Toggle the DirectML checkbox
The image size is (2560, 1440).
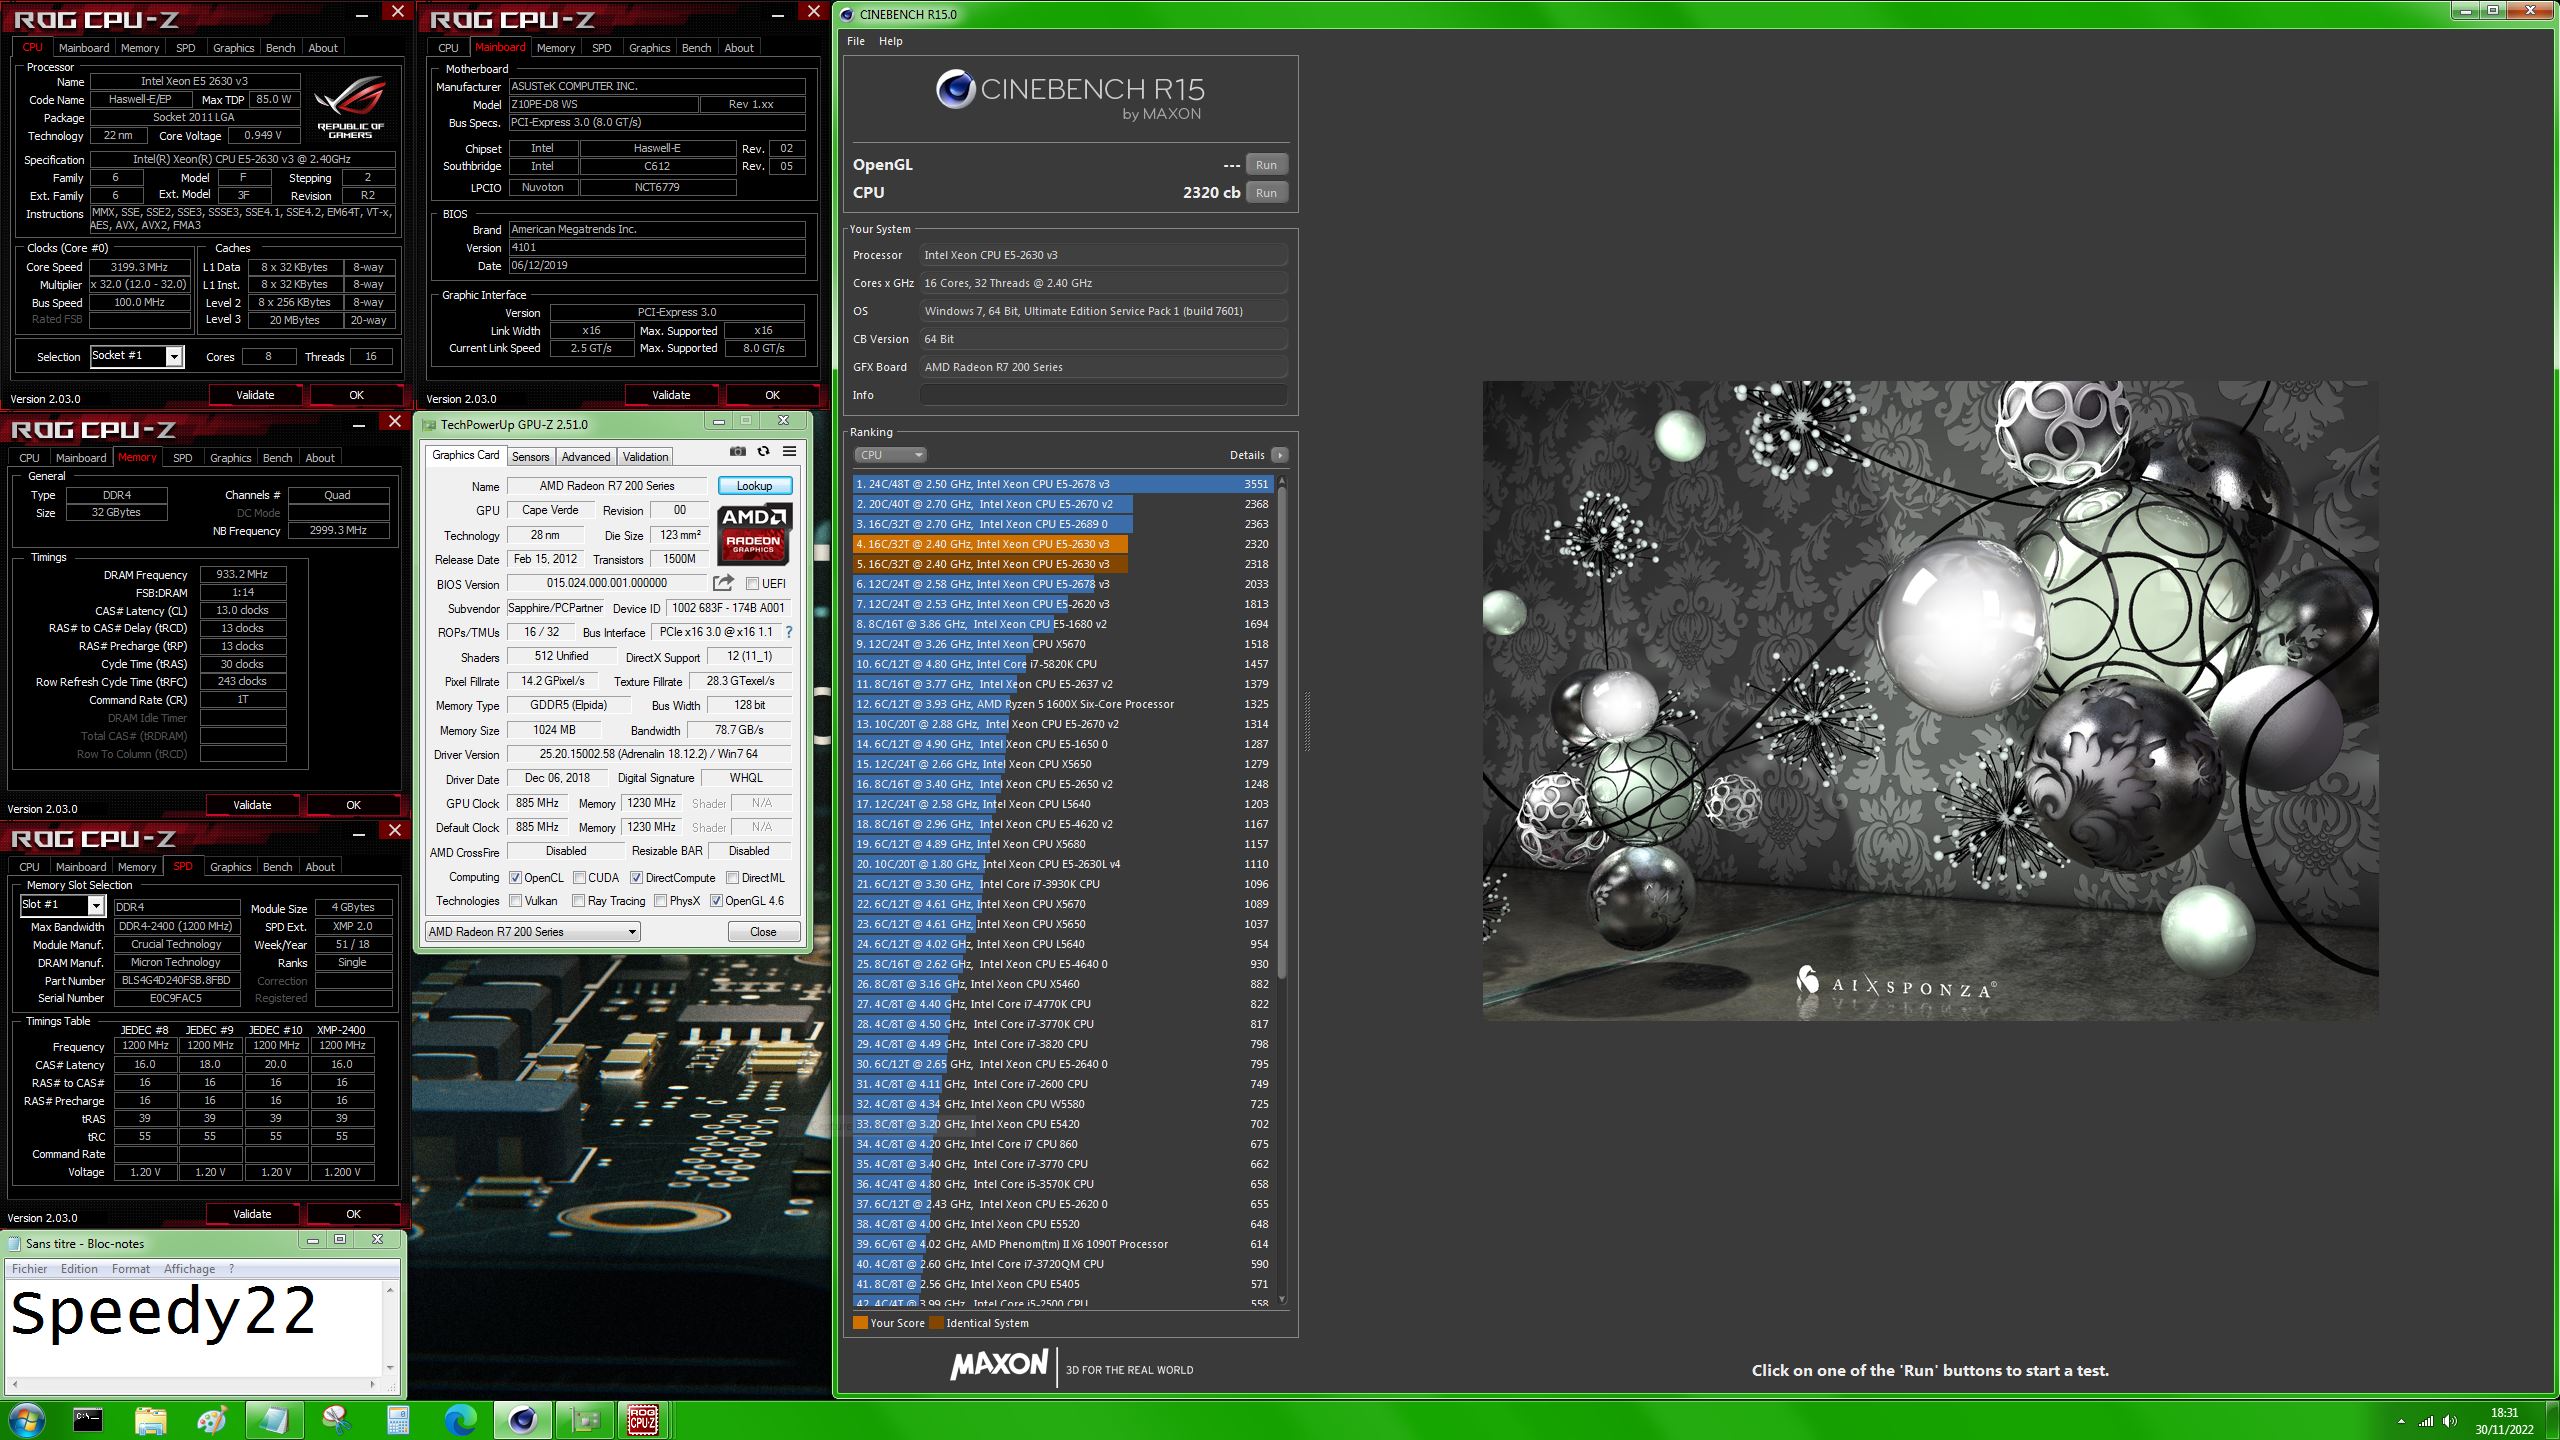(732, 878)
